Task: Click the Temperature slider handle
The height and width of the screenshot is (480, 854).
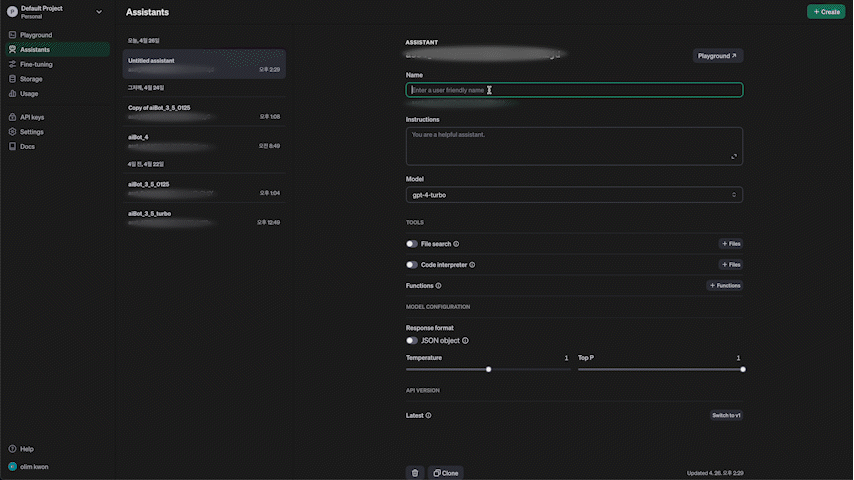Action: (x=489, y=369)
